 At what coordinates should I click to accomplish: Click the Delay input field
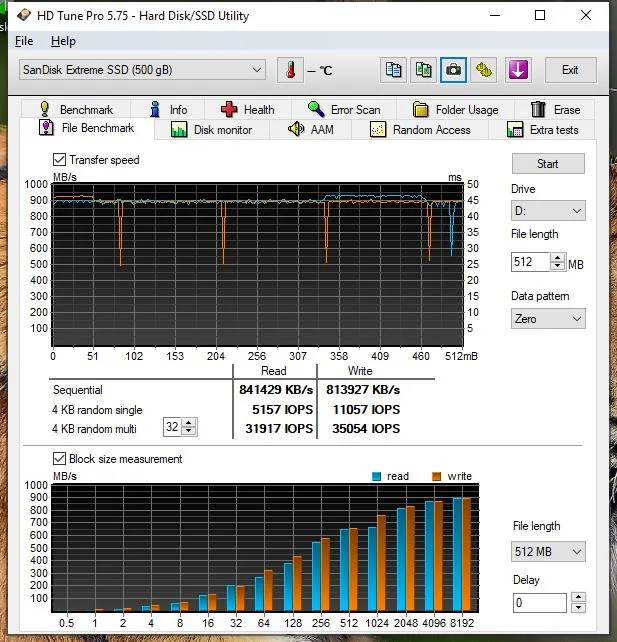[540, 602]
